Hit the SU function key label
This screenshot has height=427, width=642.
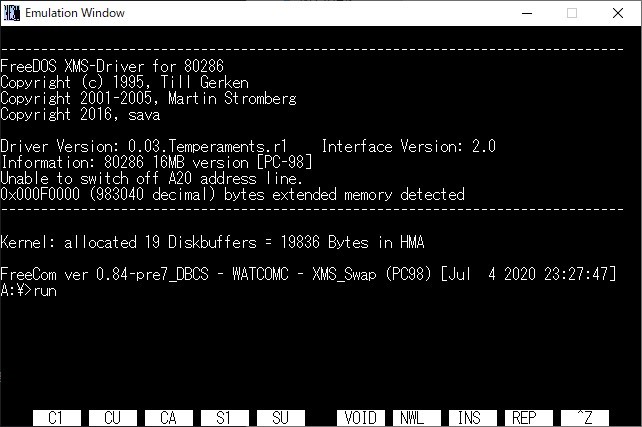281,418
